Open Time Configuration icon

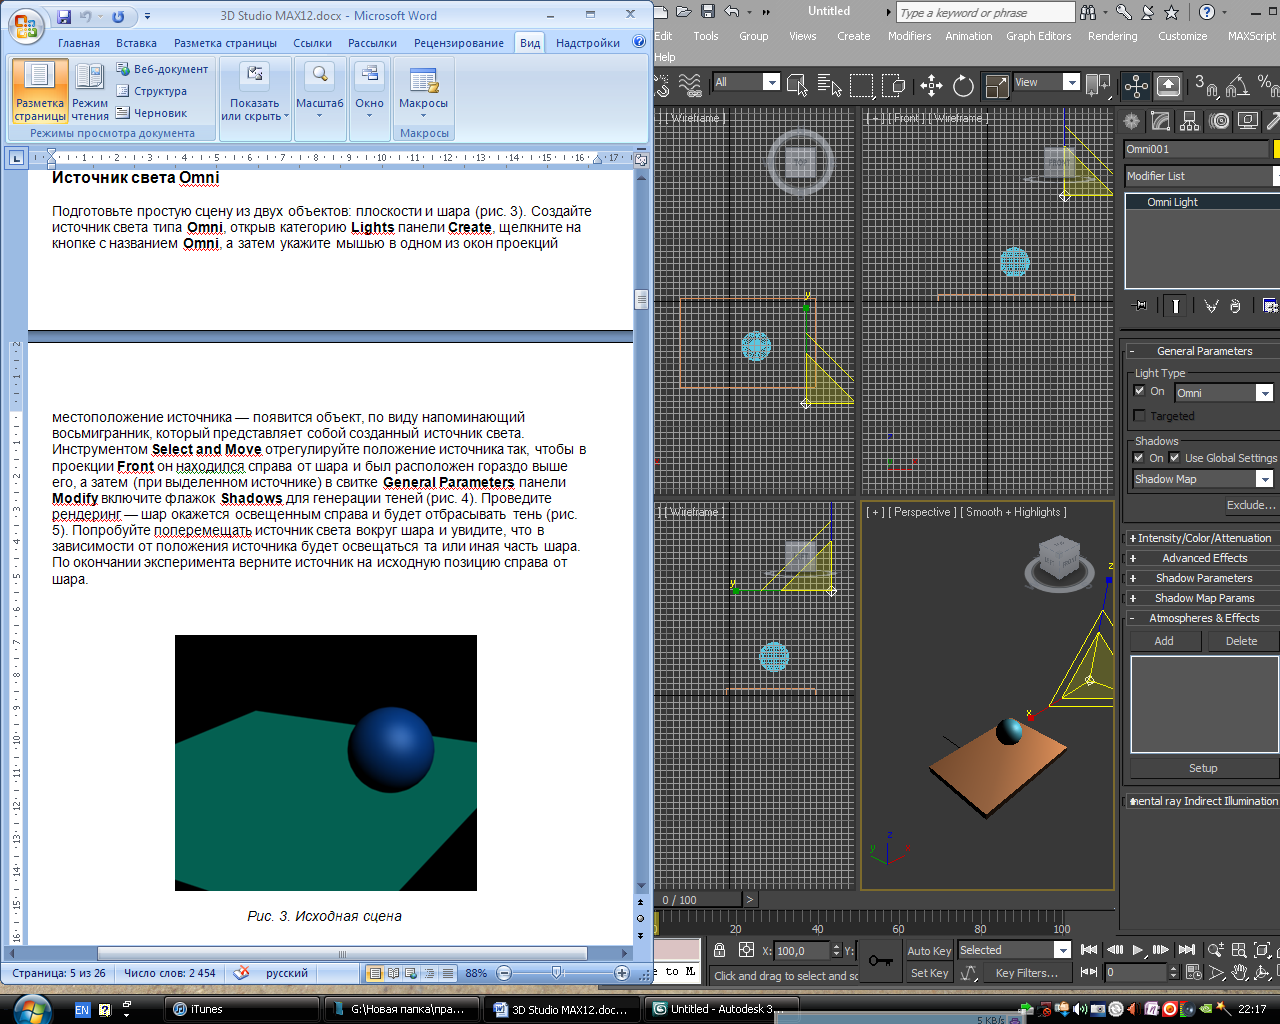1193,972
